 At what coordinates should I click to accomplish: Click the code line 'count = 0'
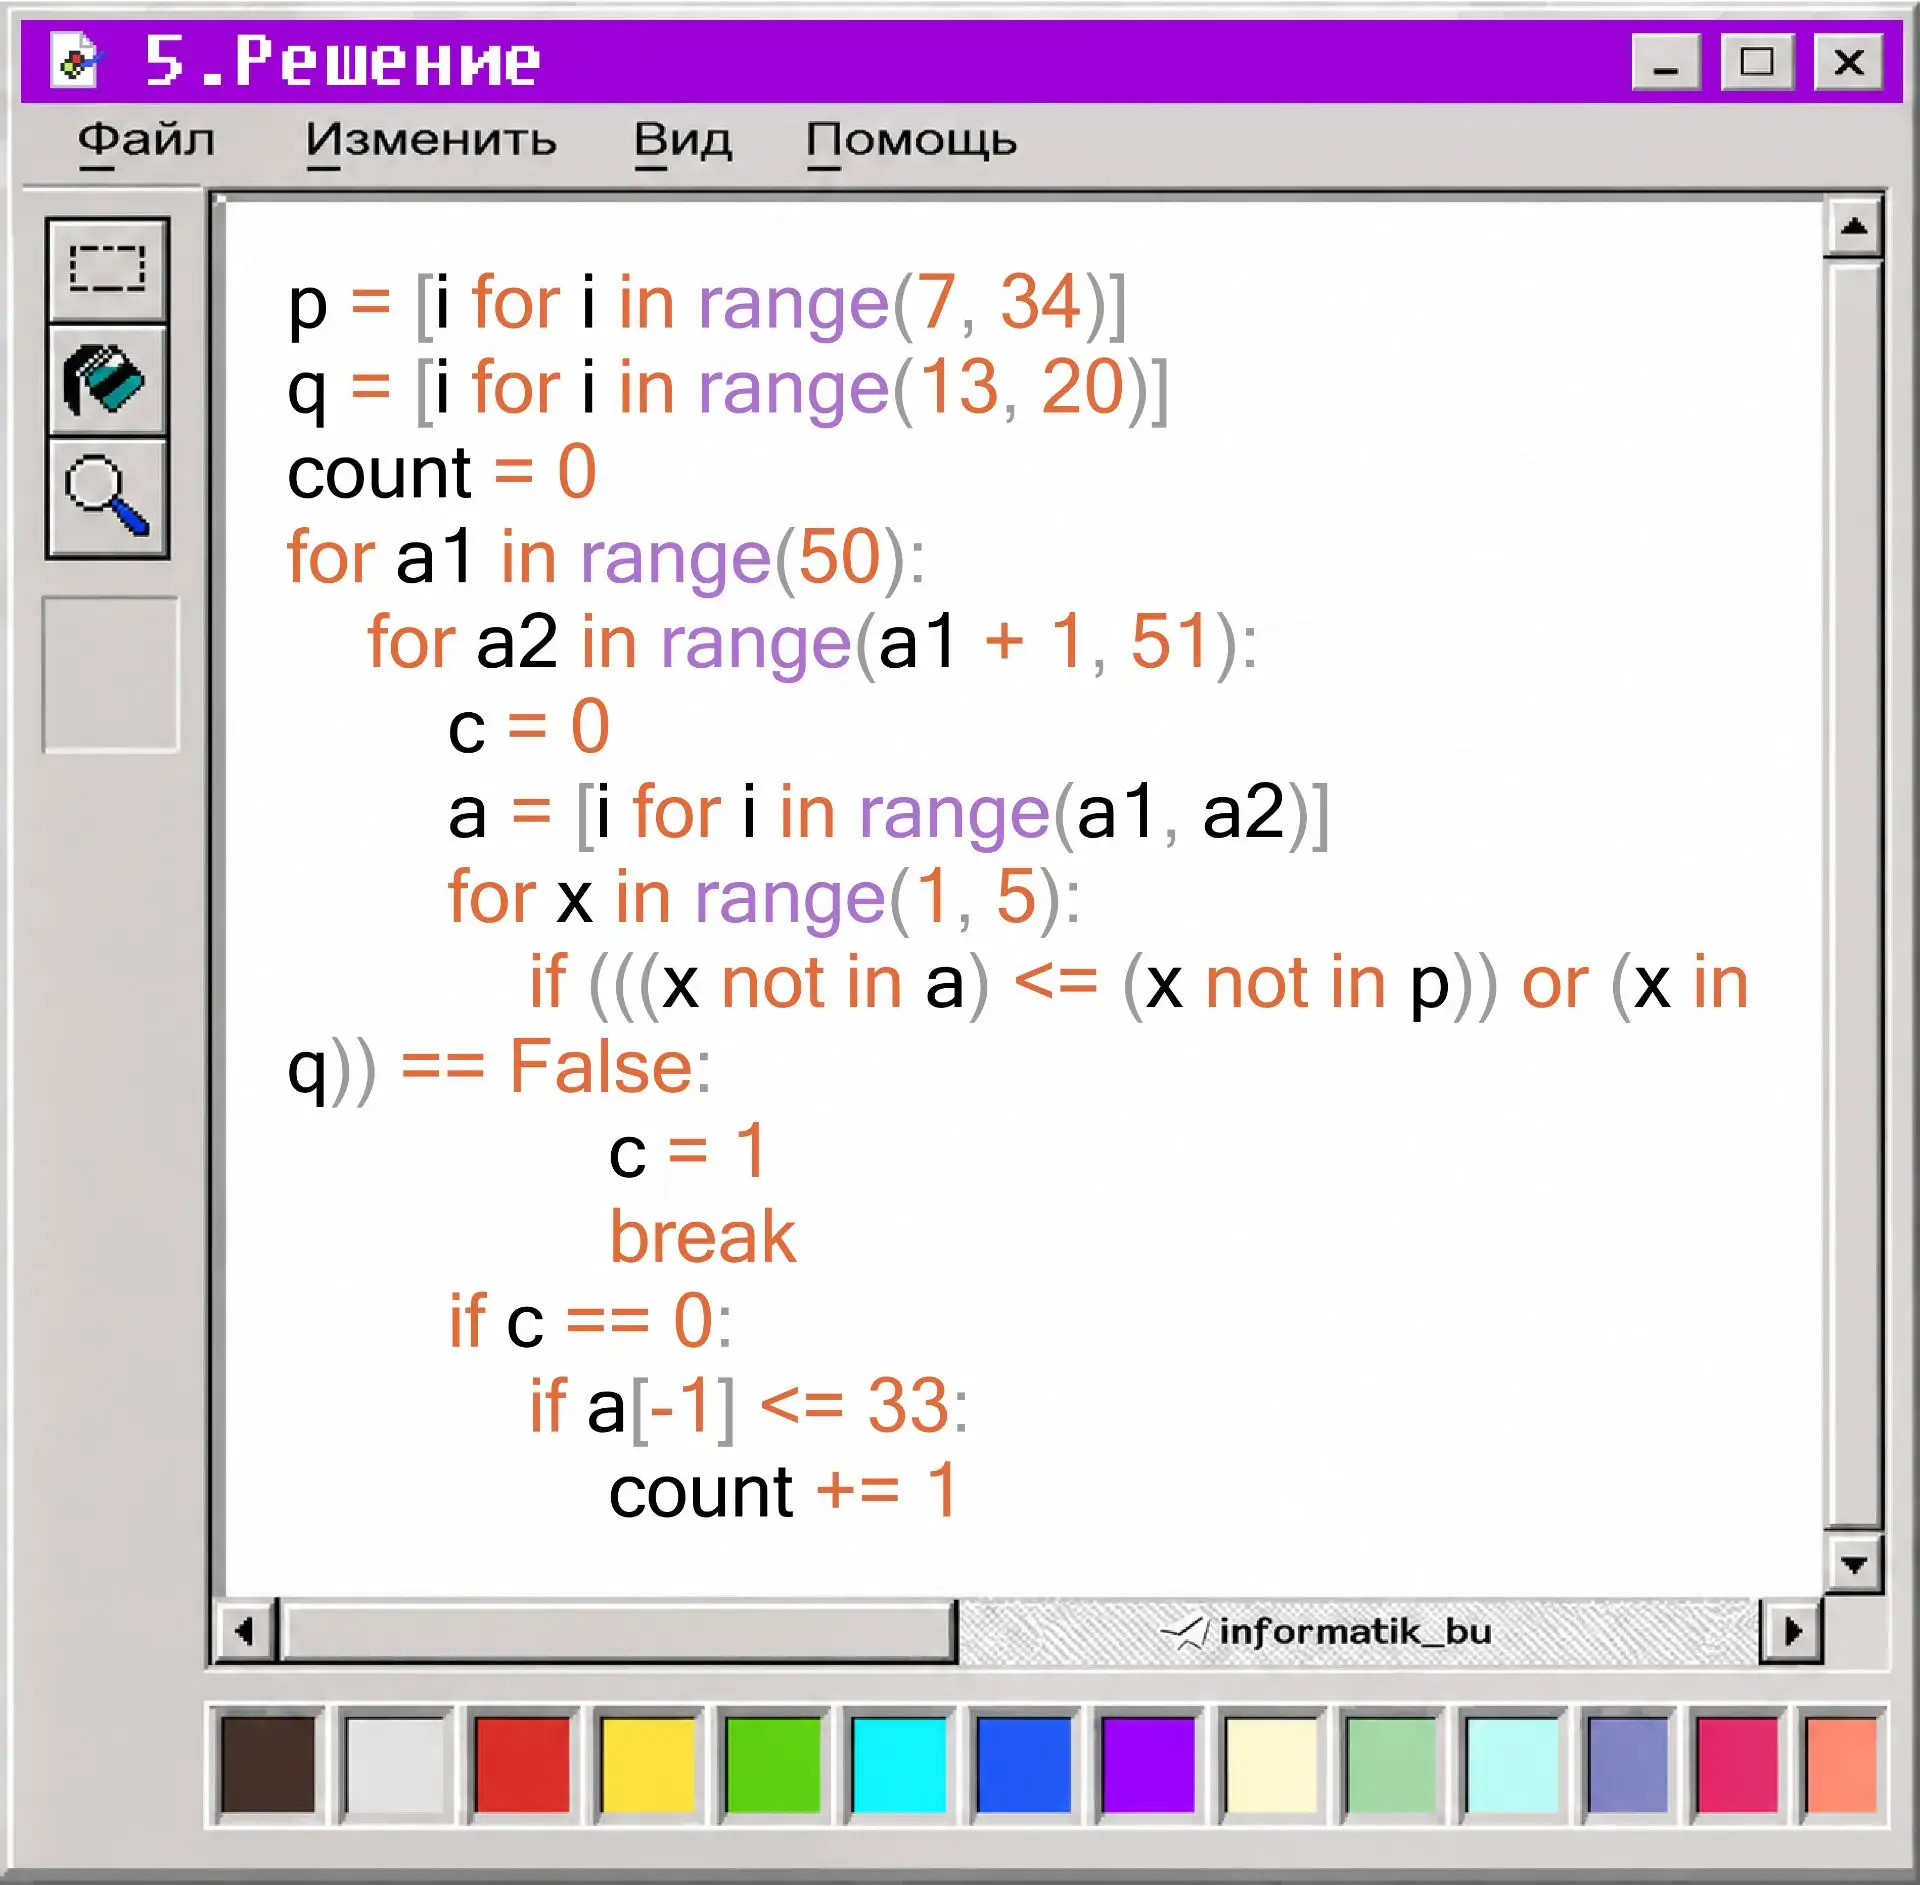pyautogui.click(x=442, y=472)
